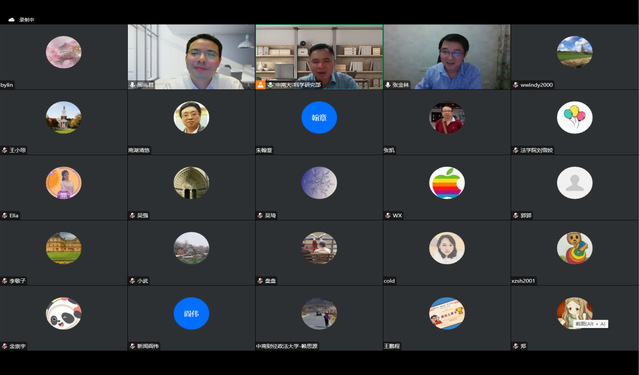639x375 pixels.
Task: Select the rainbow Apple logo avatar of WX
Action: (x=447, y=183)
